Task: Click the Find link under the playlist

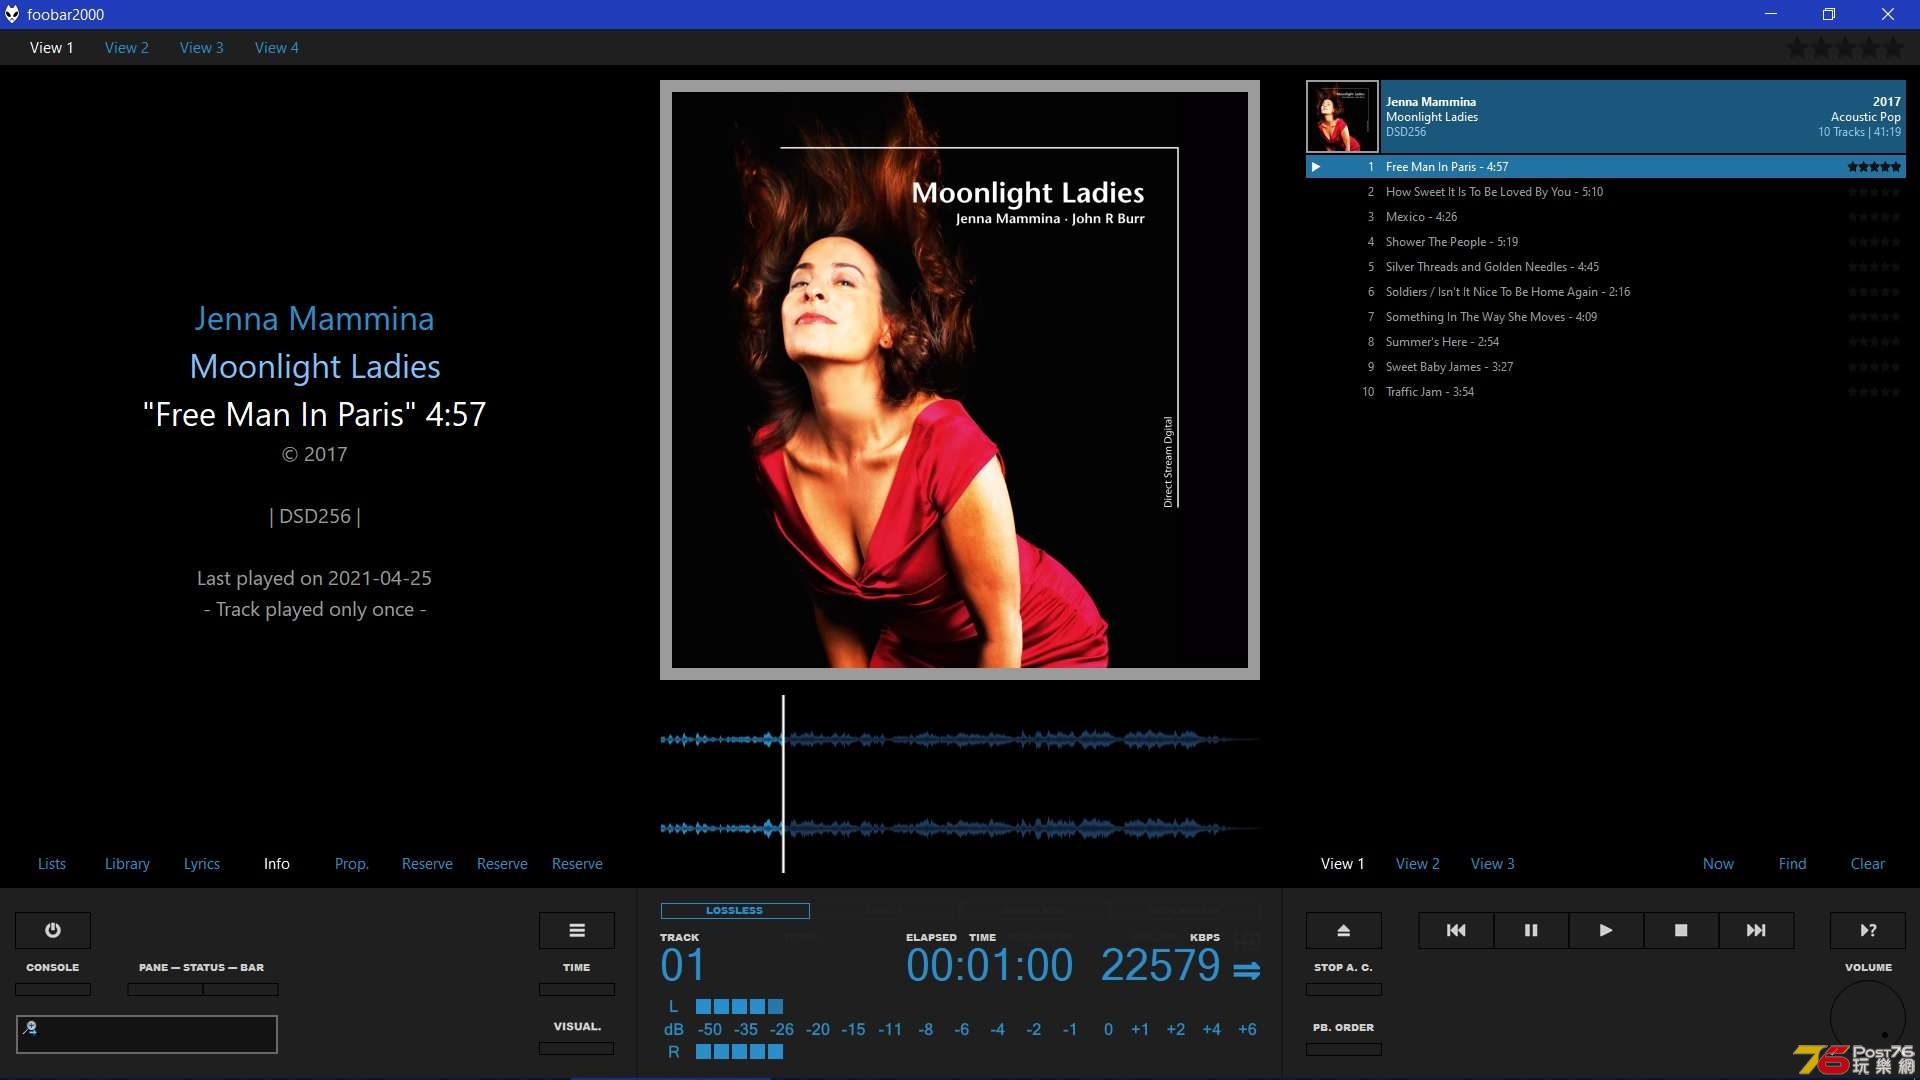Action: pos(1793,864)
